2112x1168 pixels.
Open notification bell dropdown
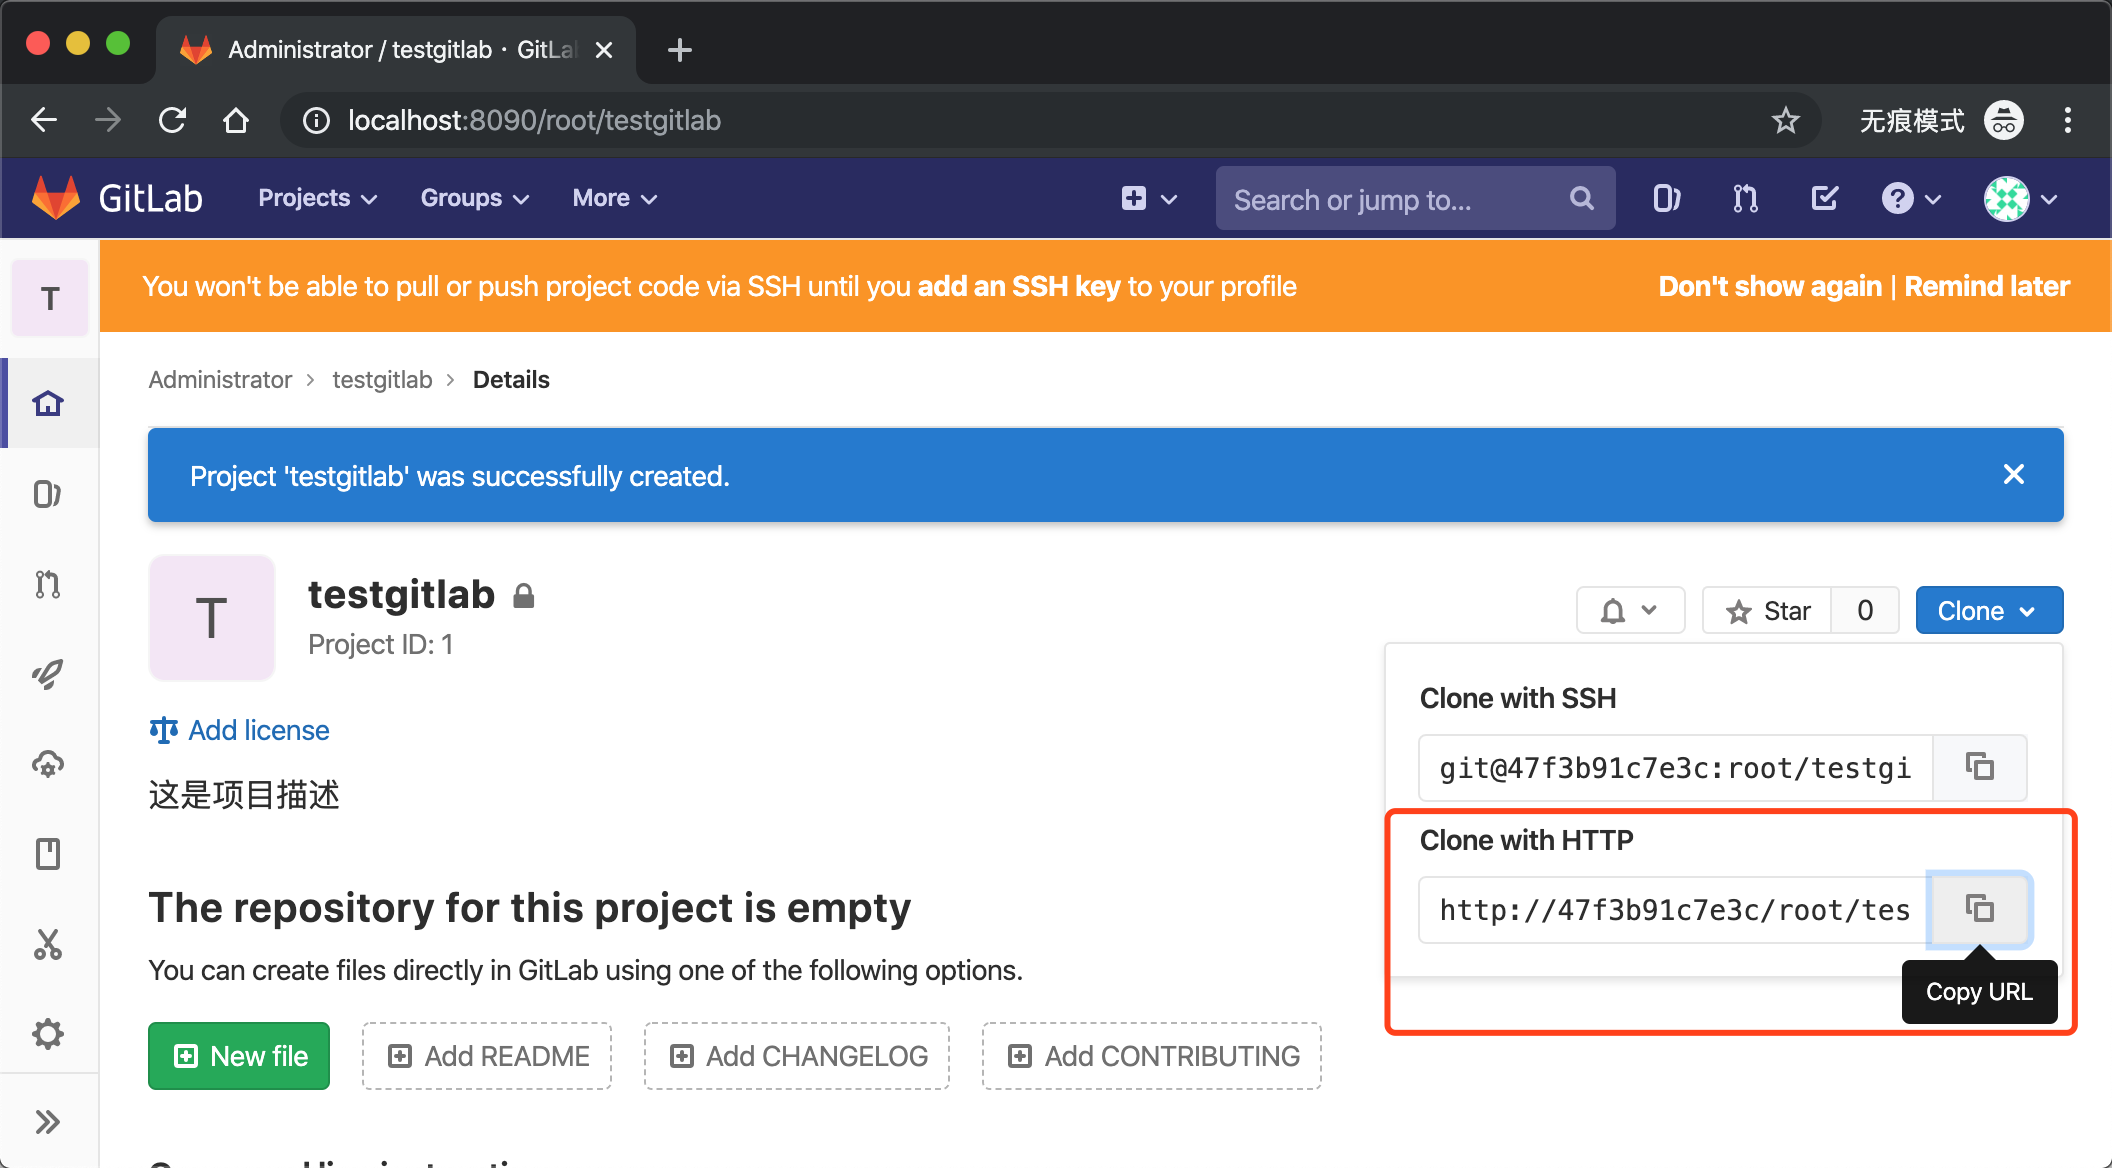click(1630, 611)
